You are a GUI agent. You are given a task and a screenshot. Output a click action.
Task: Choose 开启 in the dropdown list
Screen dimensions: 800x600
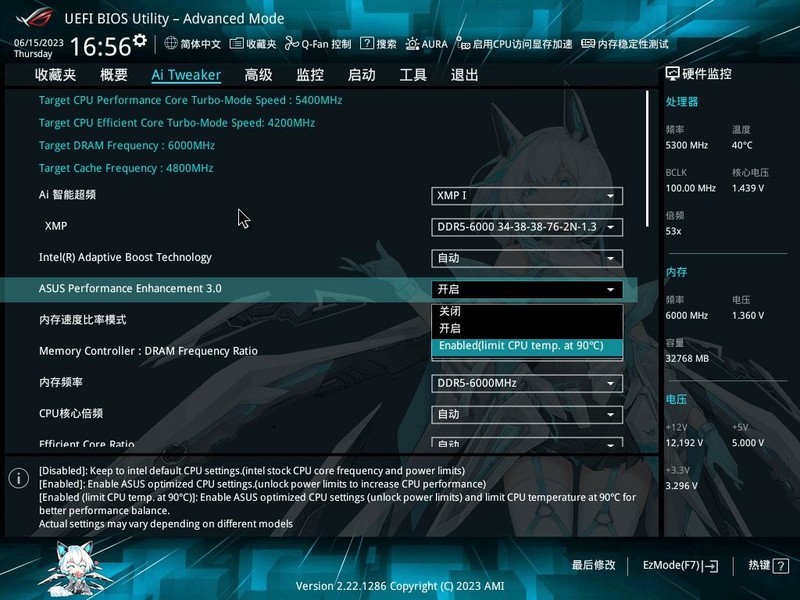(527, 328)
